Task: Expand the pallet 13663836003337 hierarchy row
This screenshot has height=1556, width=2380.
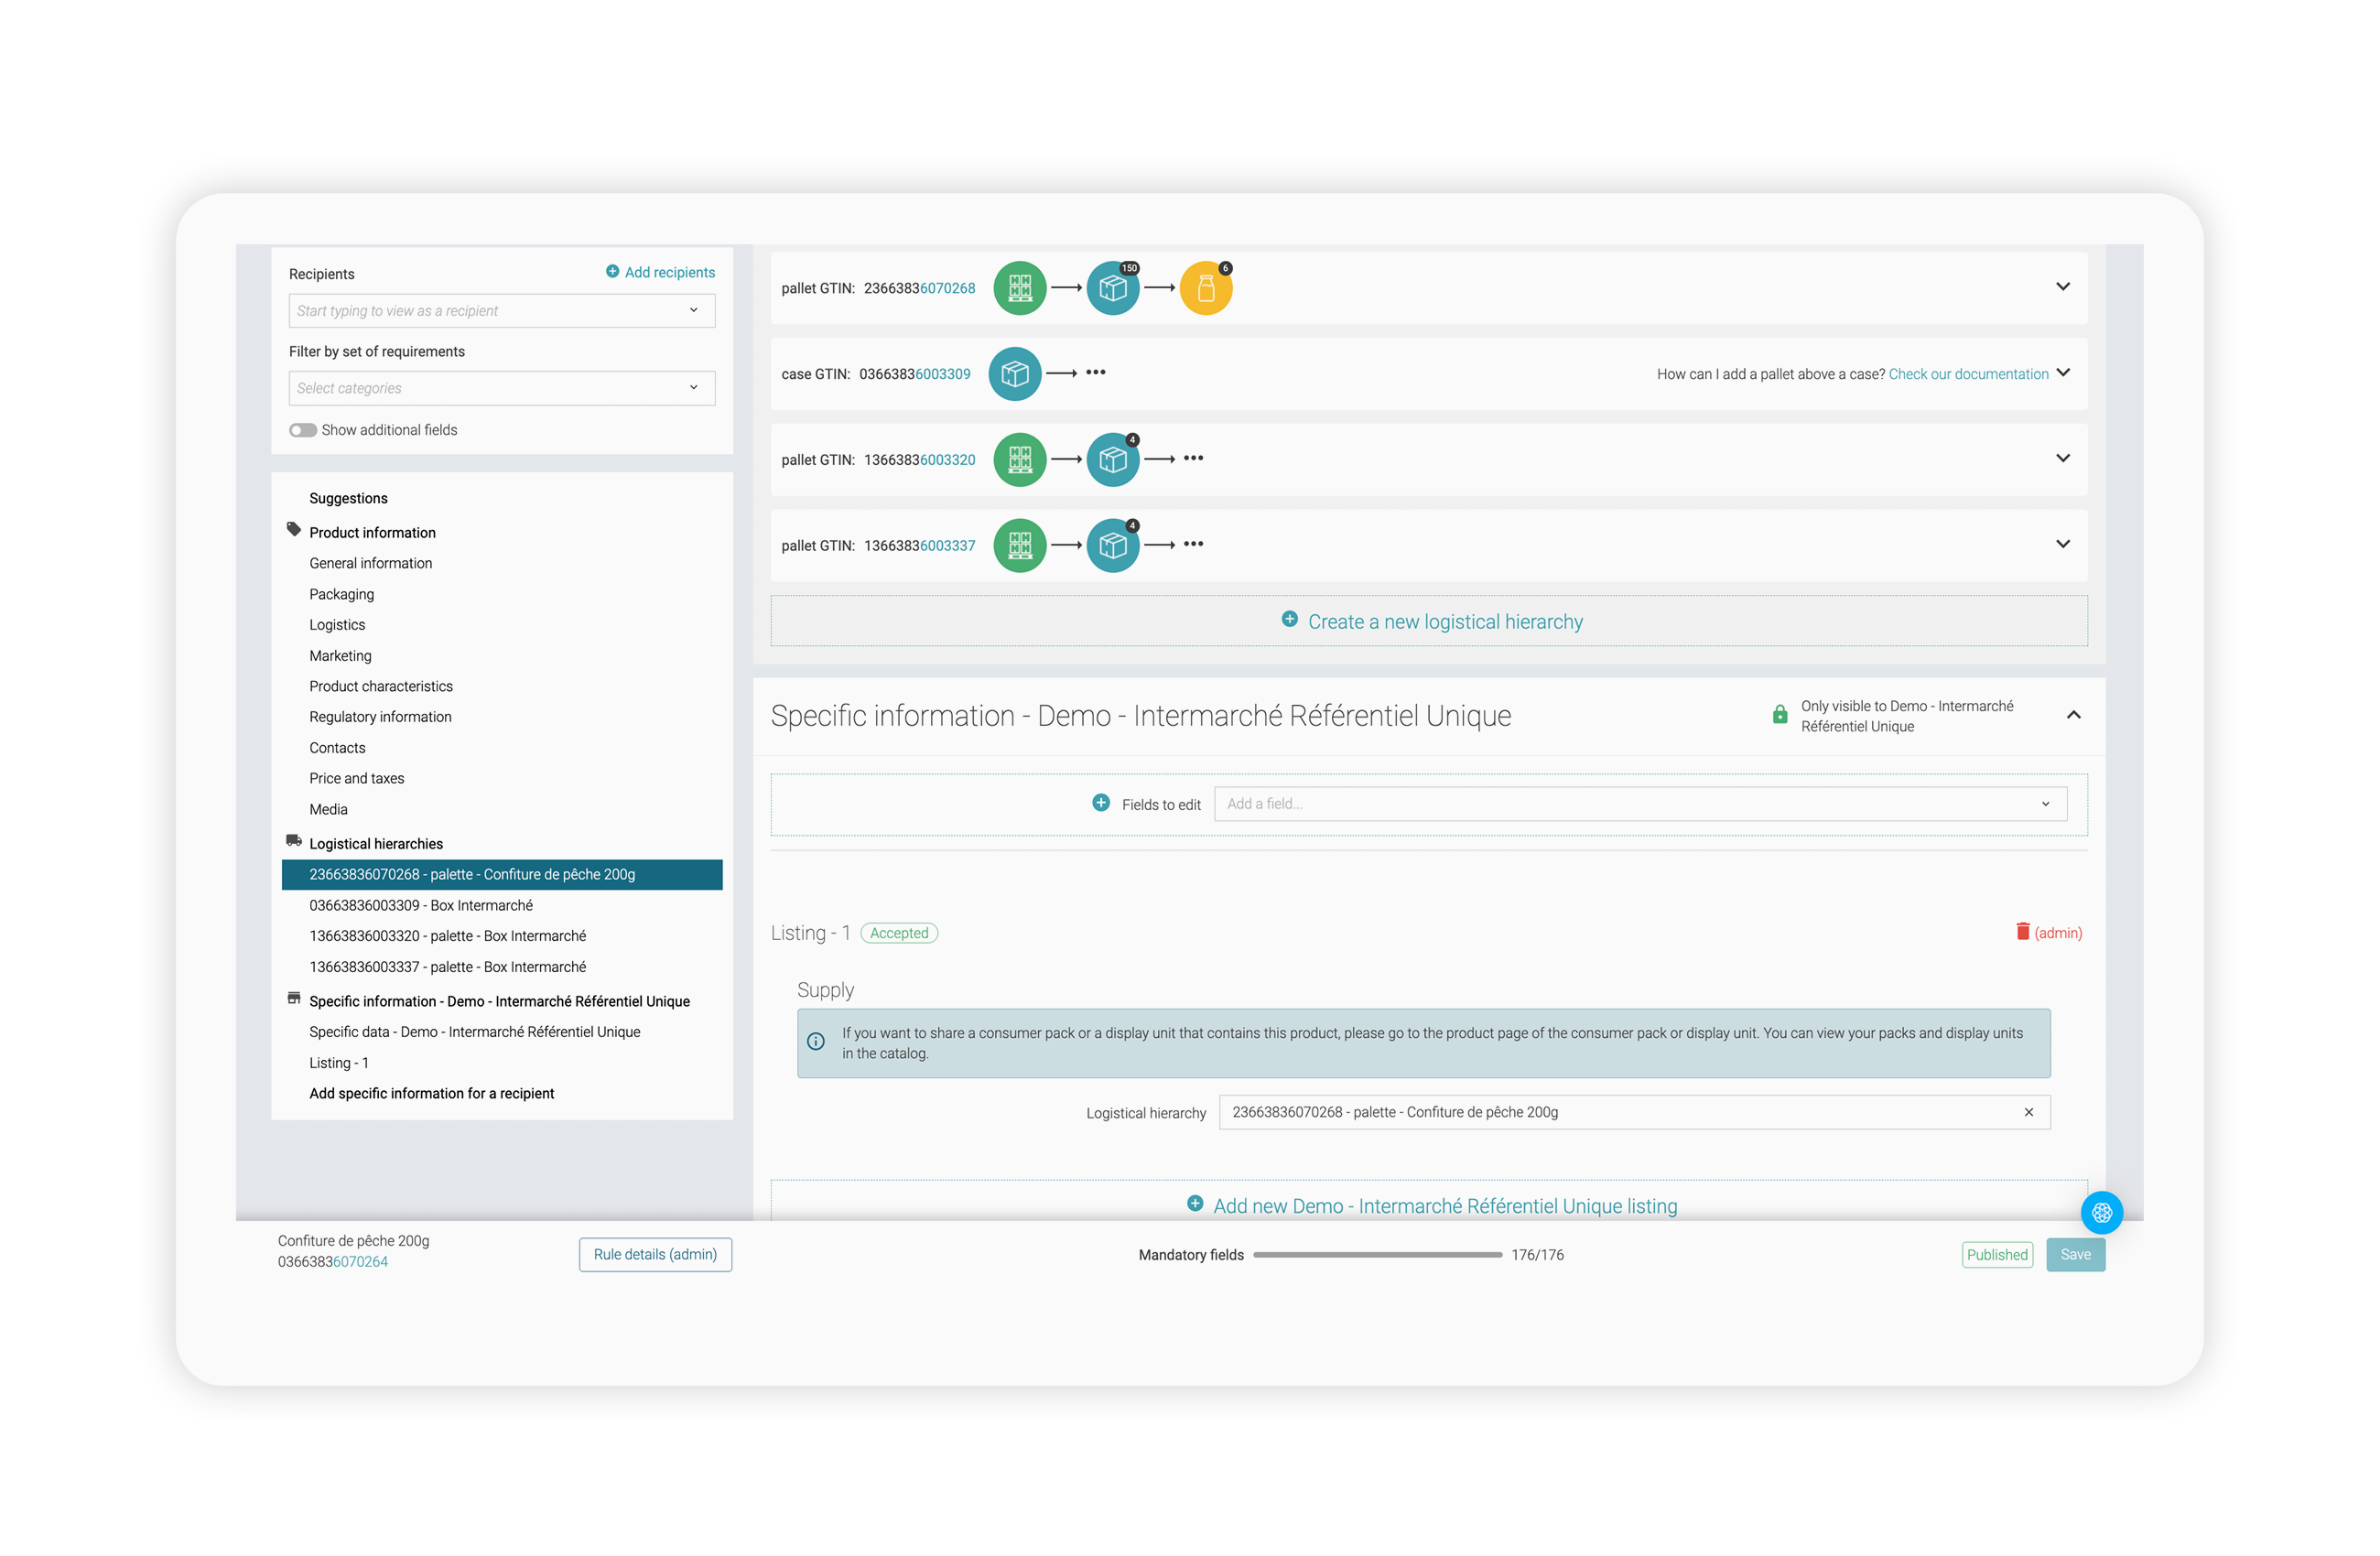Action: [2062, 545]
